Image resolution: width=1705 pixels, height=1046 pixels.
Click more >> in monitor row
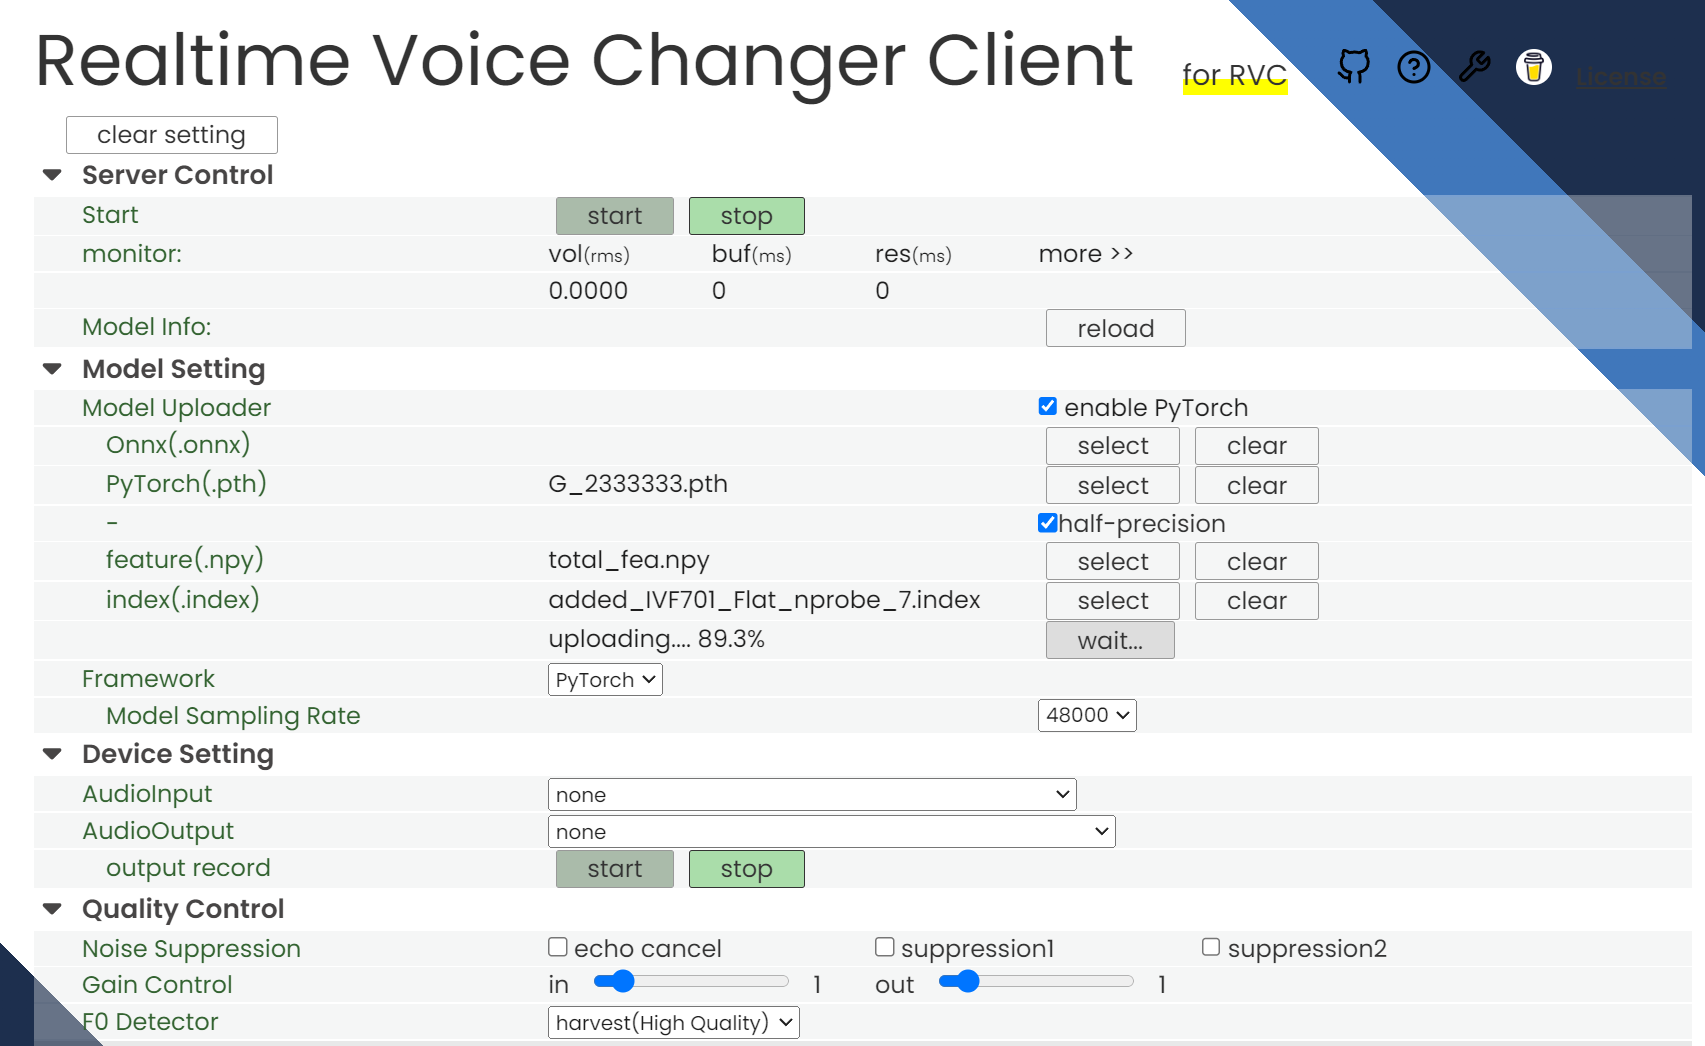coord(1085,254)
